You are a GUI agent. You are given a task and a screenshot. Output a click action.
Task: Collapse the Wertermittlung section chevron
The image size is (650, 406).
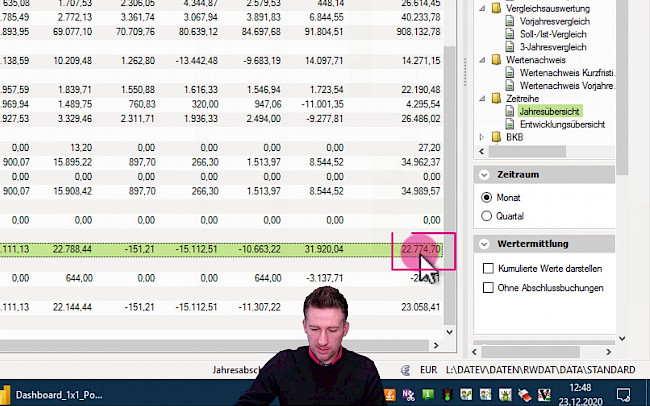484,244
